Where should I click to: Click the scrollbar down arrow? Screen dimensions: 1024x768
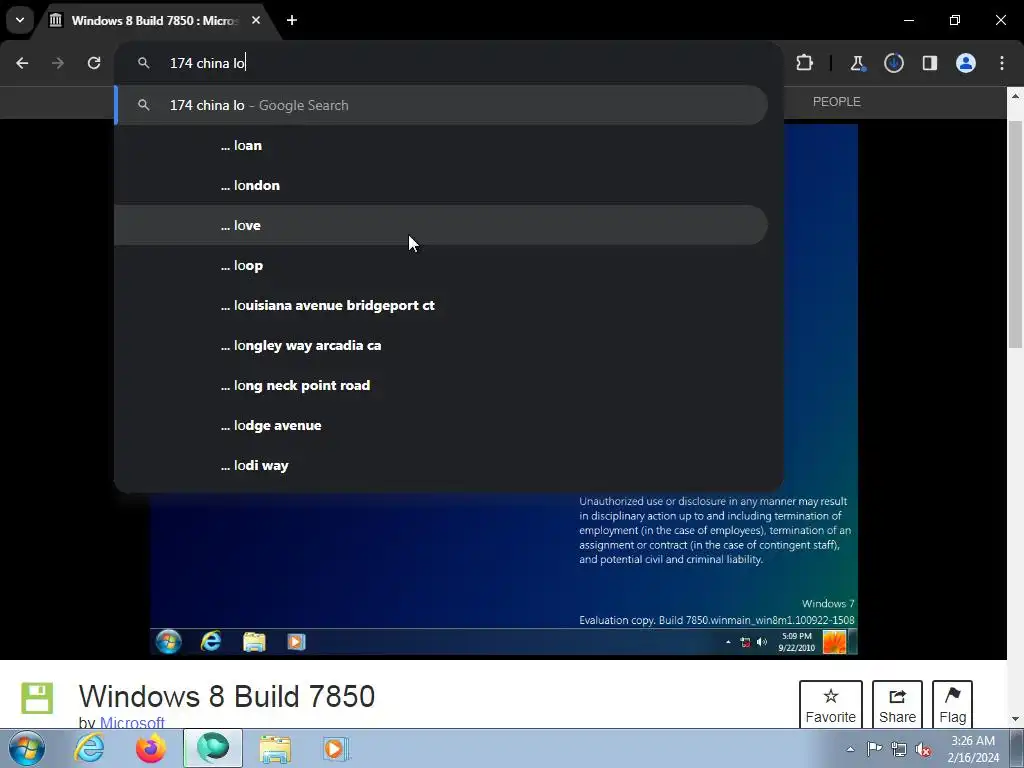pyautogui.click(x=1016, y=720)
